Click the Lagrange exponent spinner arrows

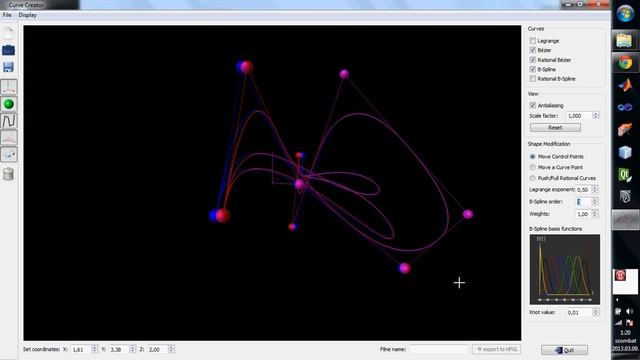595,189
